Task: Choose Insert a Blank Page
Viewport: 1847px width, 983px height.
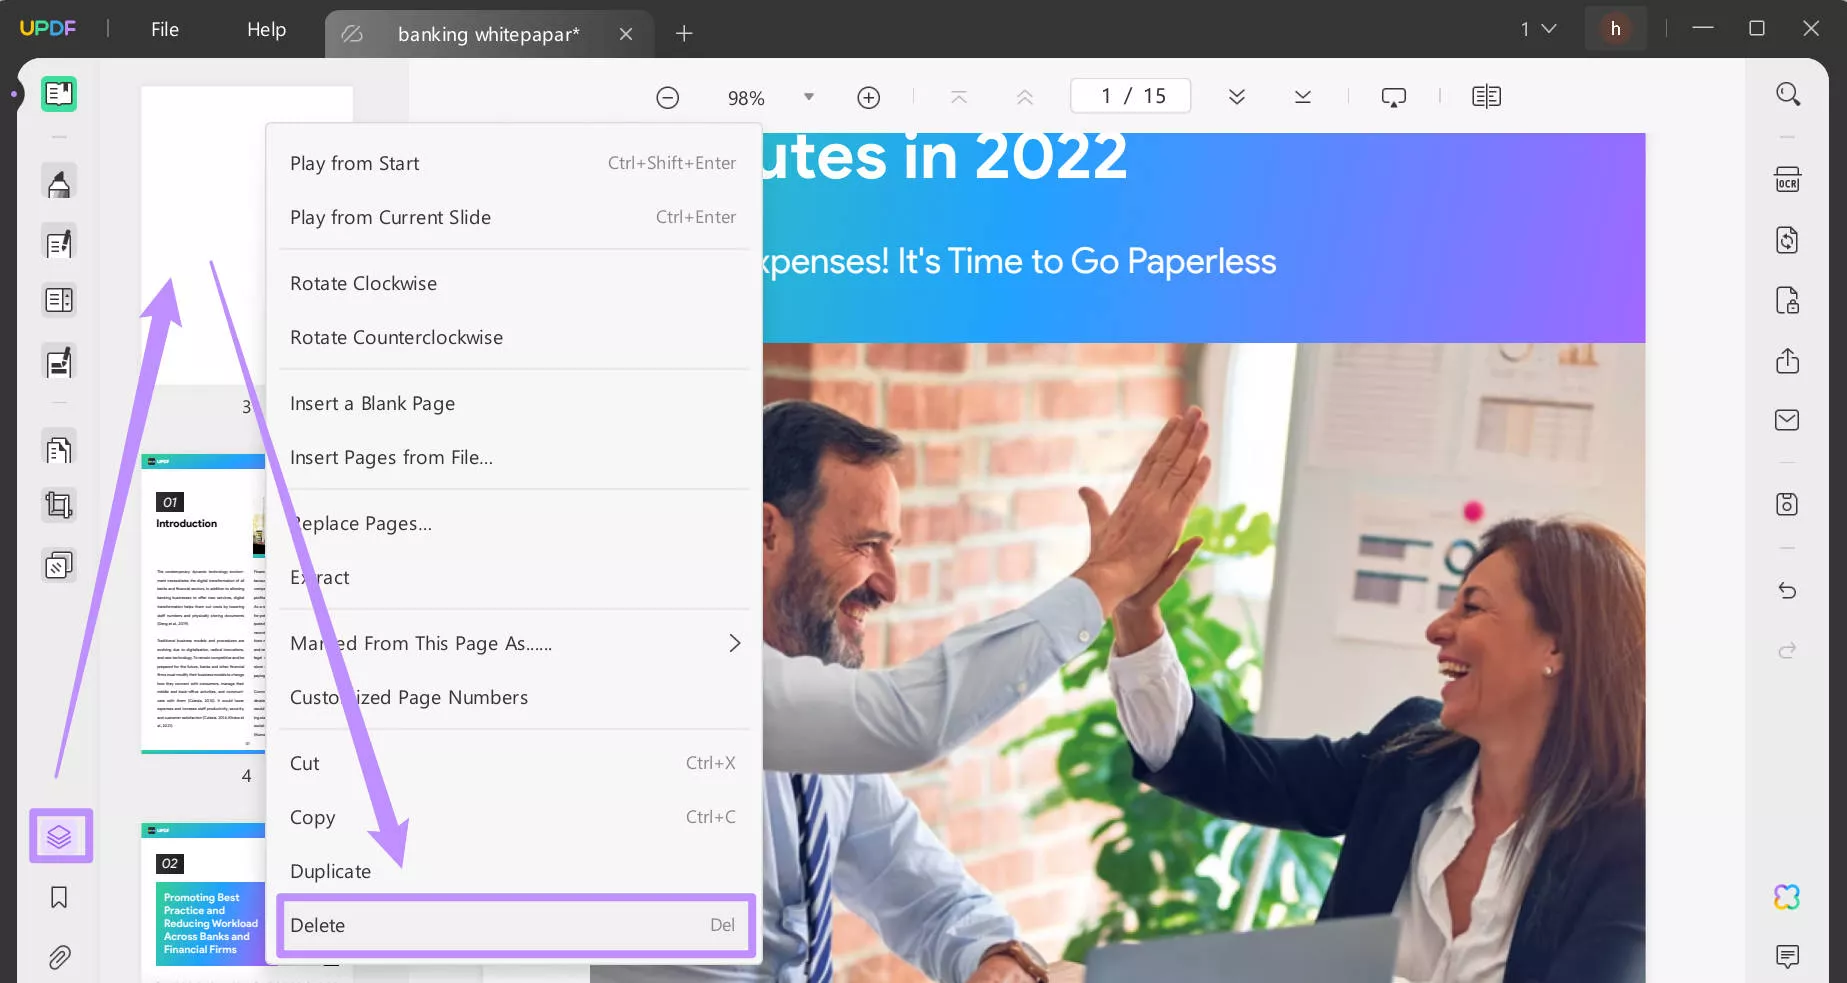Action: click(514, 403)
